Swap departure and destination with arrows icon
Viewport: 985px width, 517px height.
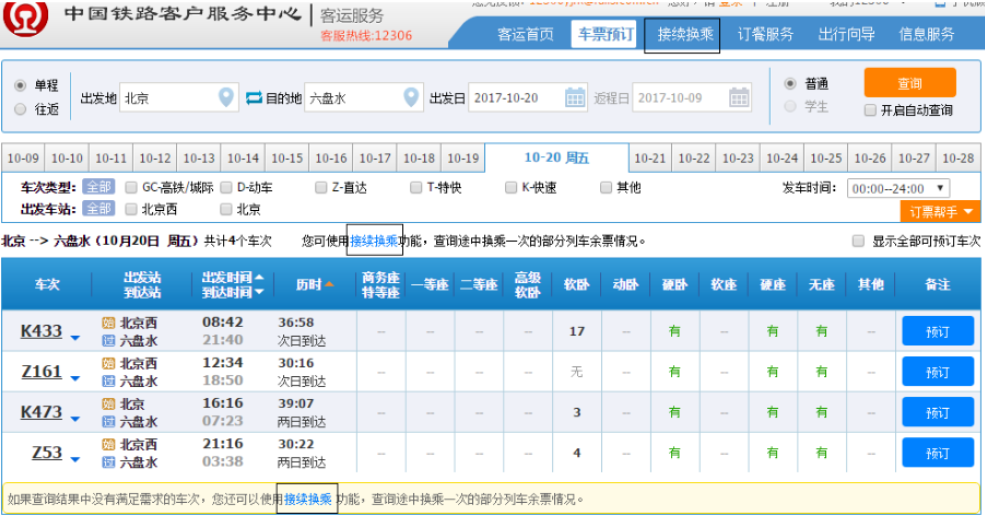pos(254,98)
